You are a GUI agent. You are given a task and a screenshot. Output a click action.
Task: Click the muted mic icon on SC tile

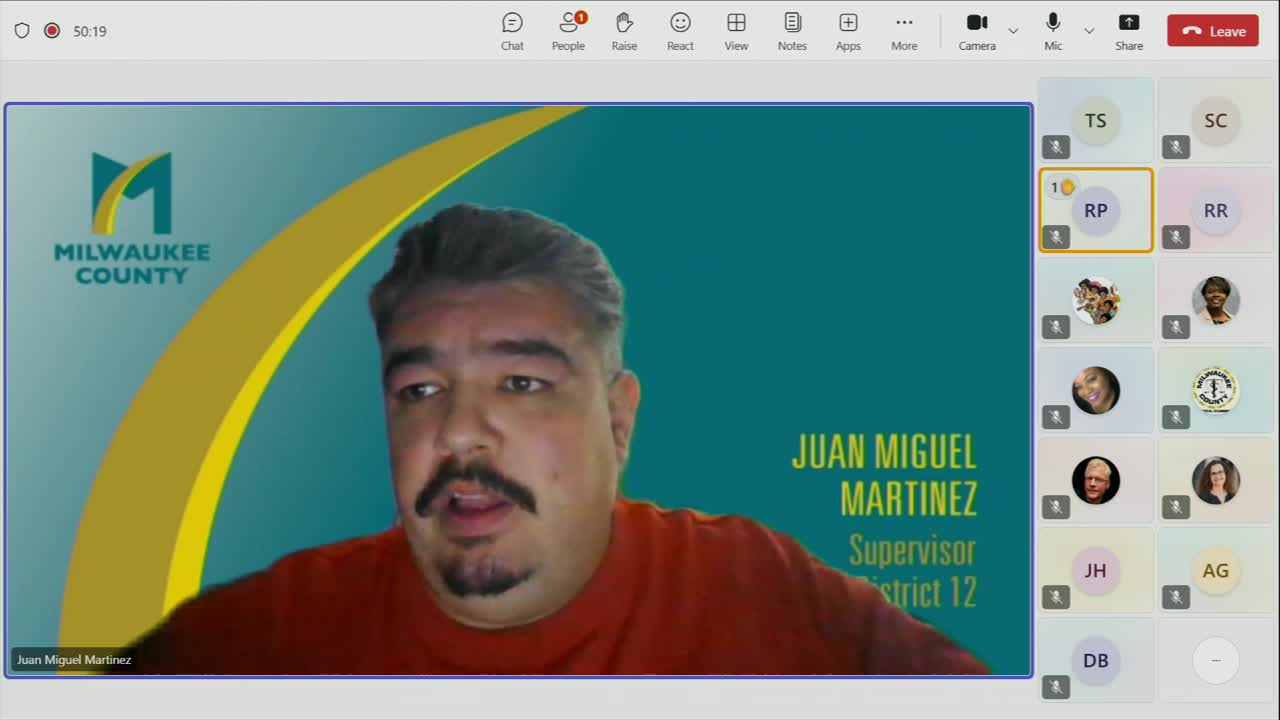click(1176, 147)
